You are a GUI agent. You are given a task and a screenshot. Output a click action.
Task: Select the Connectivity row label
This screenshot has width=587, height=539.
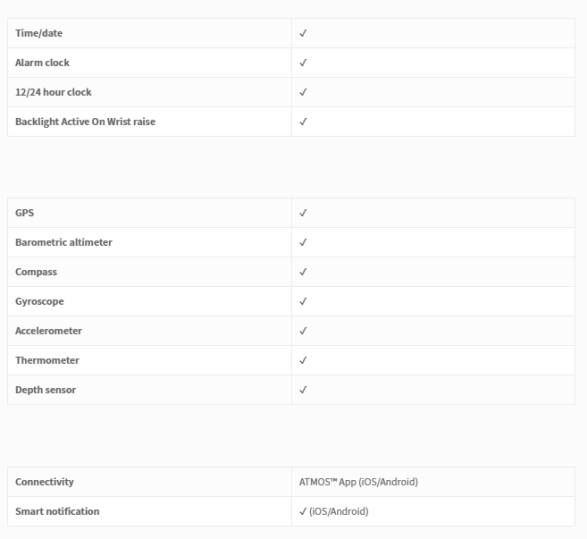click(45, 482)
